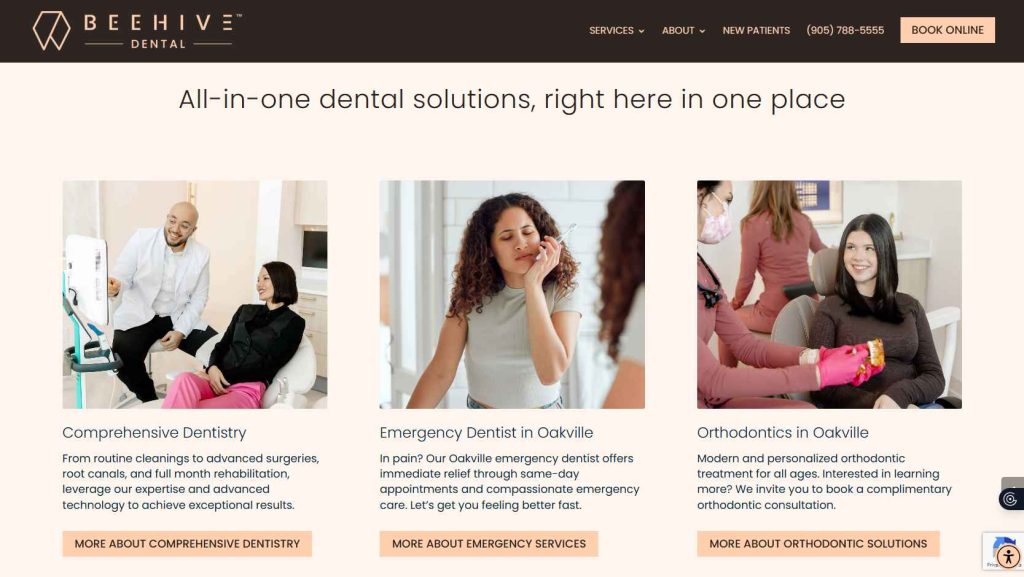Open the woman holding cheek photo
Screen dimensions: 1024x577
tap(512, 294)
